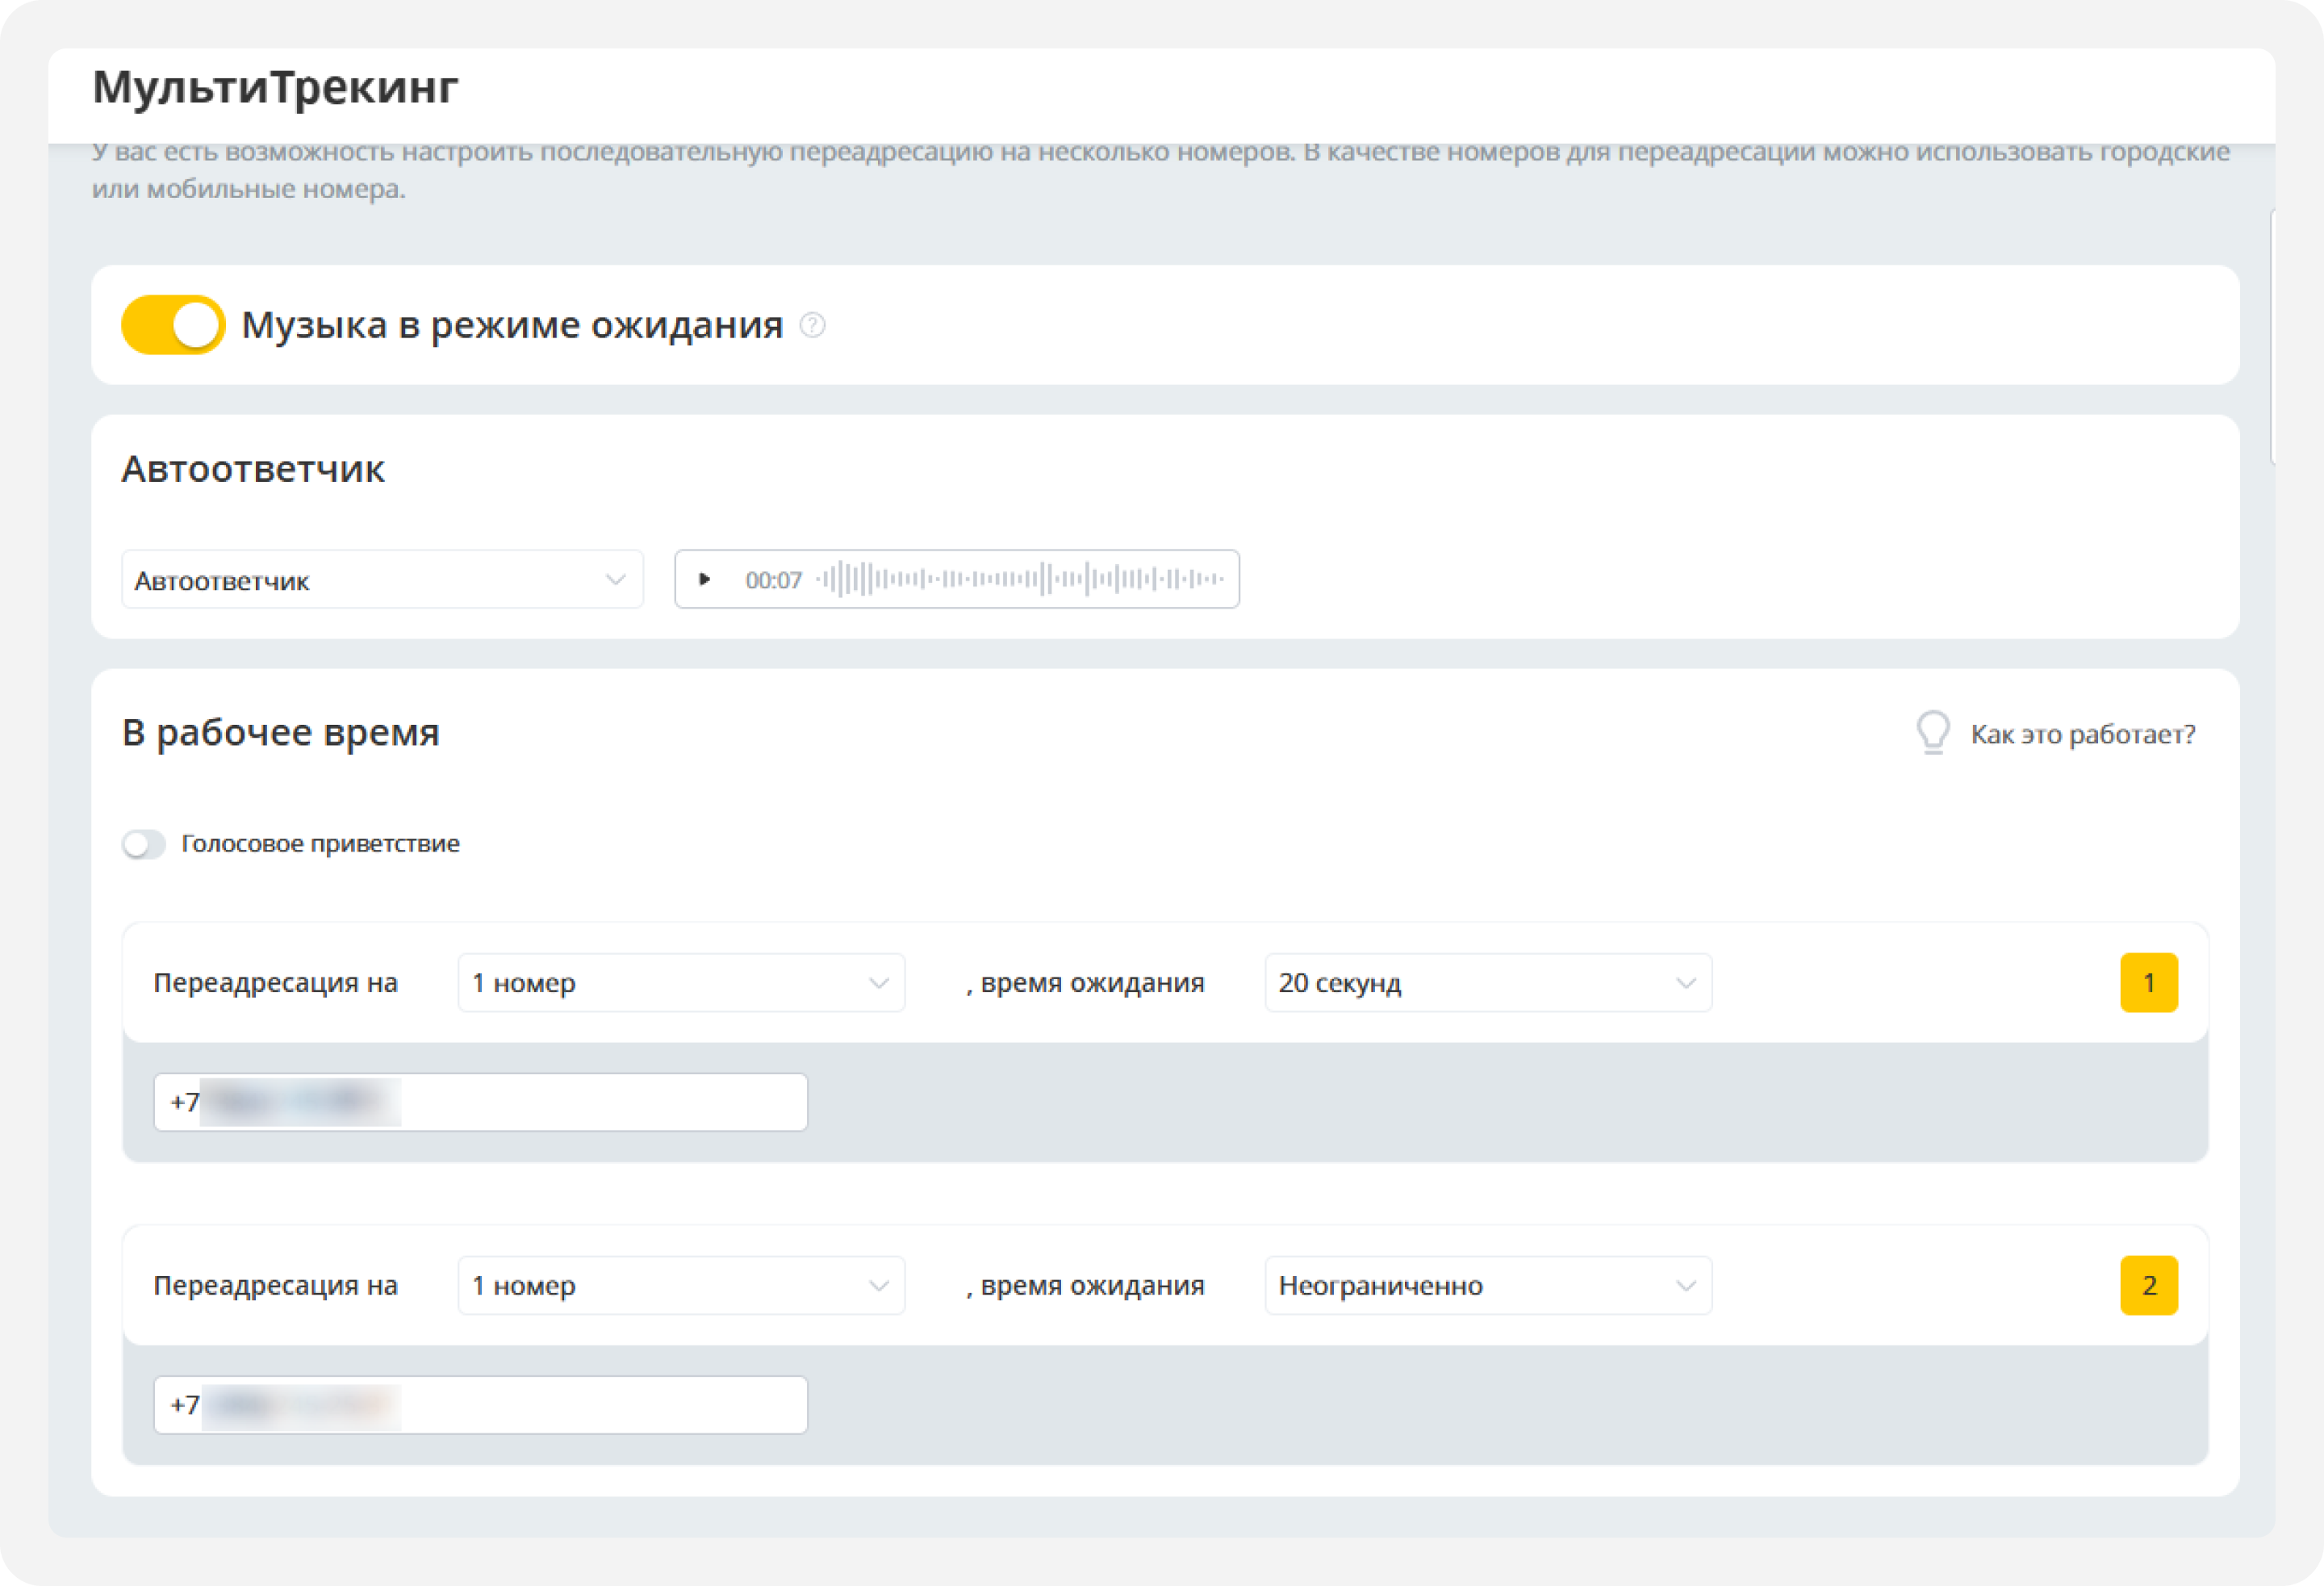
Task: Click the help icon next to hold music
Action: coord(813,325)
